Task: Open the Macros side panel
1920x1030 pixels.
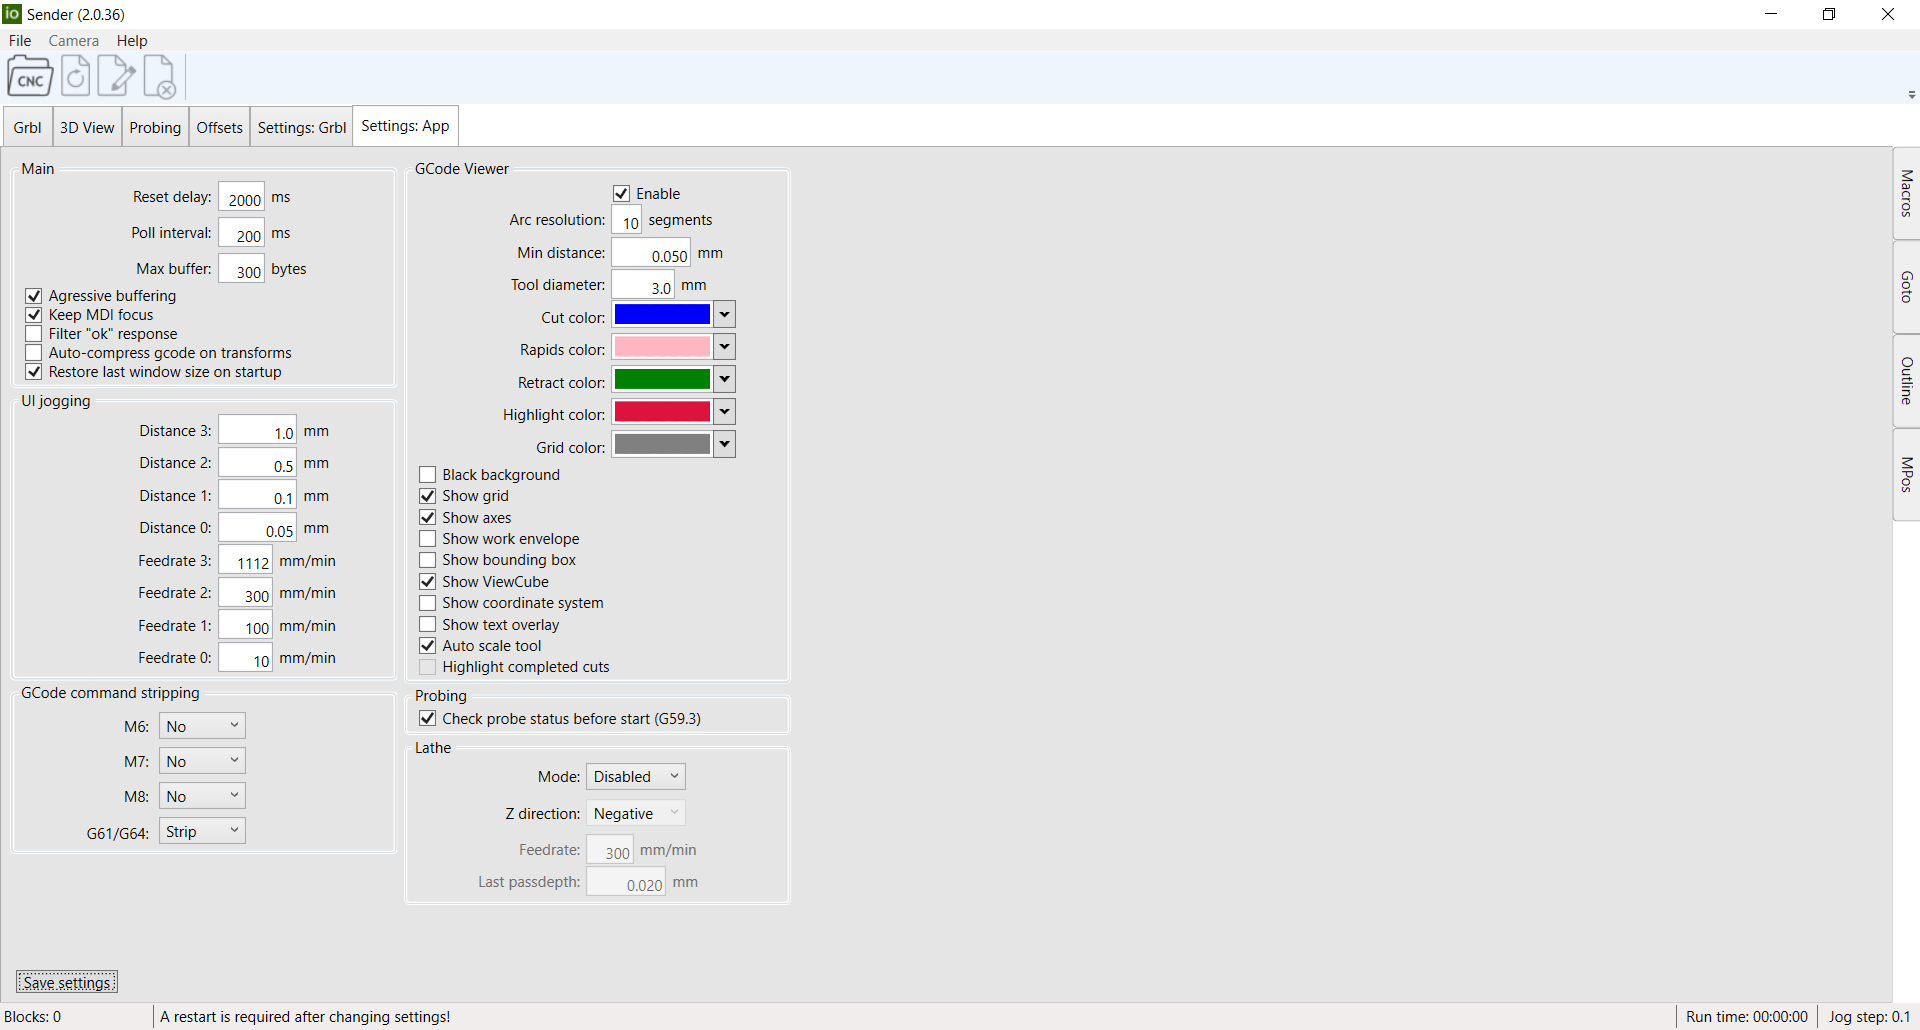Action: 1906,193
